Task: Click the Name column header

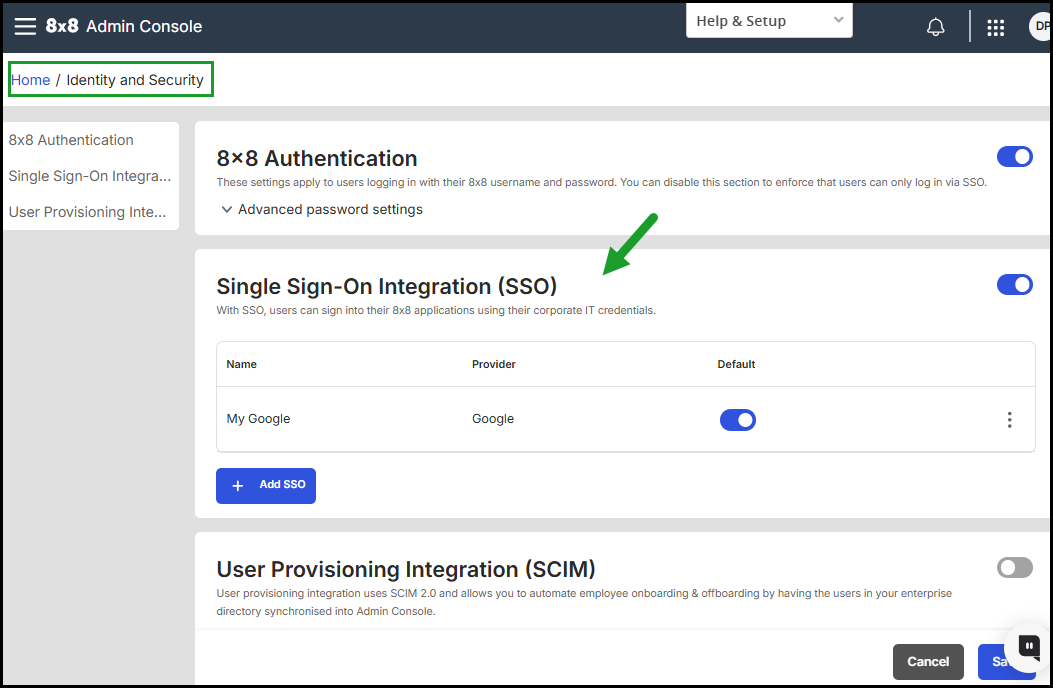Action: 242,364
